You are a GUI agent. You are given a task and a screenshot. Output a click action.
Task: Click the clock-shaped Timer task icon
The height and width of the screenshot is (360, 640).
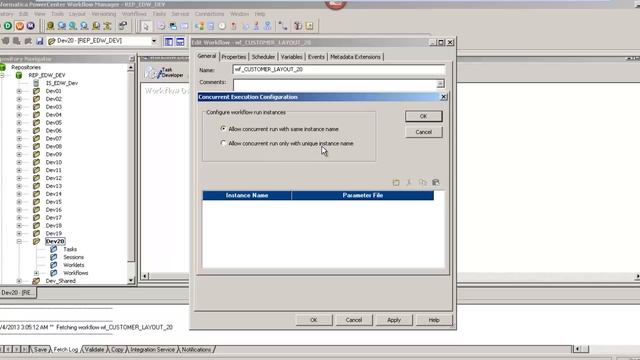[222, 26]
